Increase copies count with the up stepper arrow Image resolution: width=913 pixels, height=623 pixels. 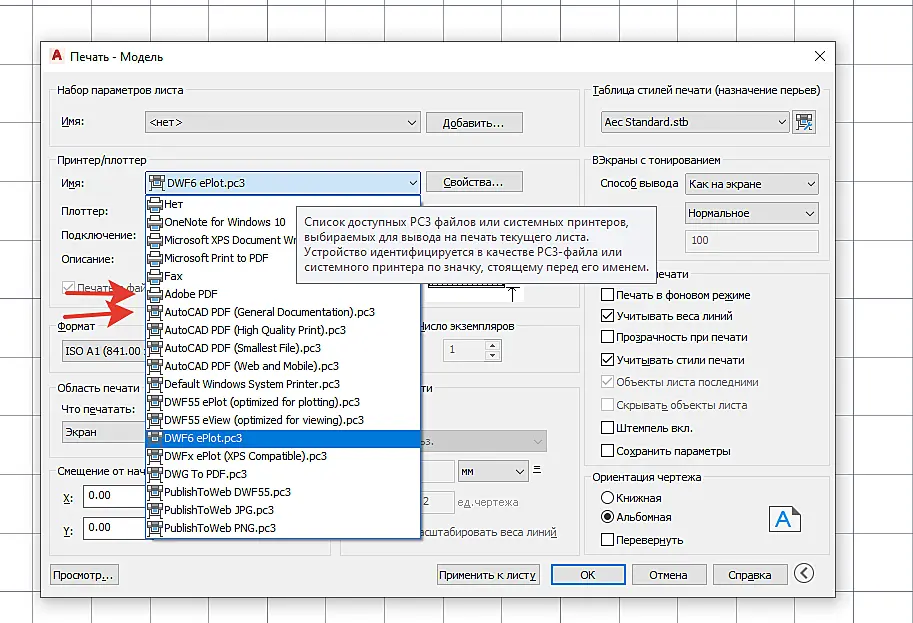pyautogui.click(x=492, y=345)
